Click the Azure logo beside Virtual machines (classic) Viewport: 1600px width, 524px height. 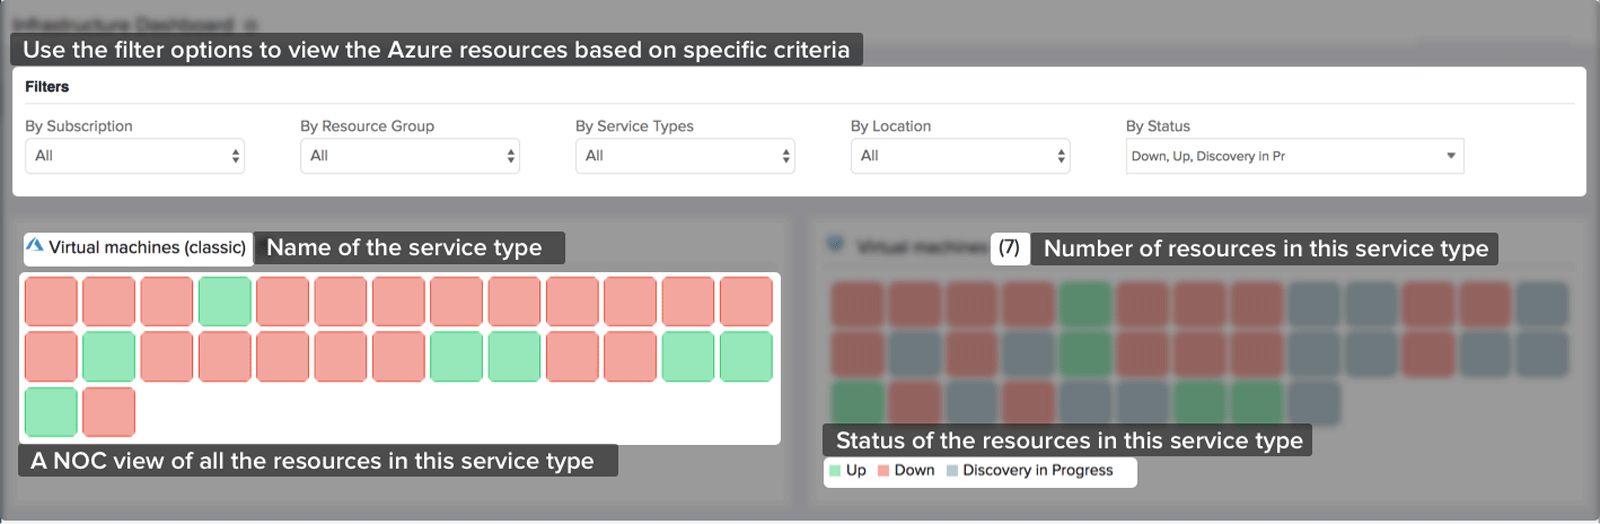point(35,246)
